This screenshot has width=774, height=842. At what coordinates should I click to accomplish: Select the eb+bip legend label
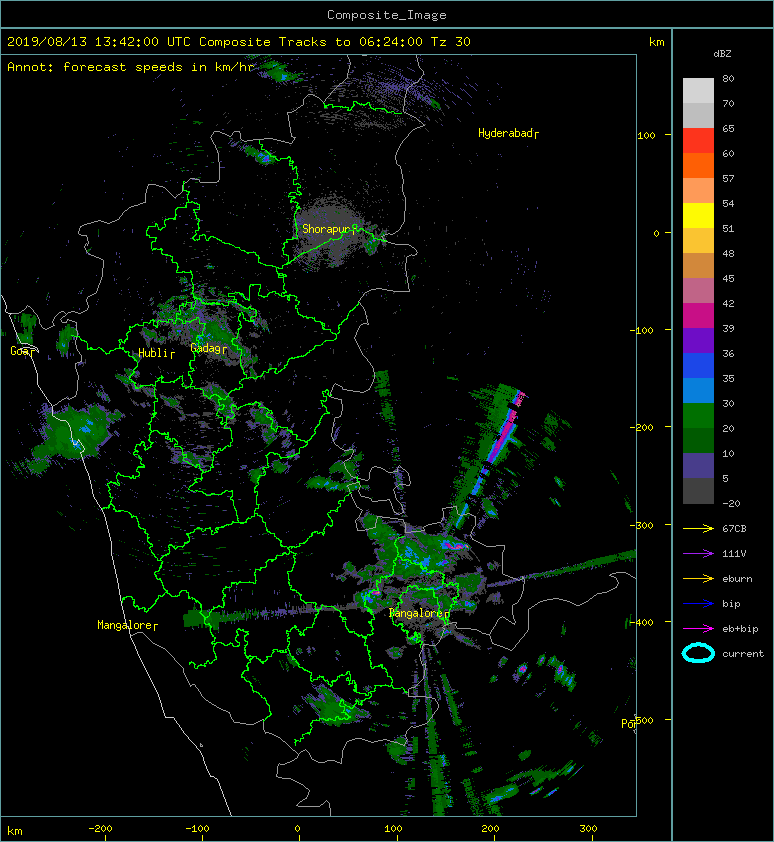pos(740,629)
